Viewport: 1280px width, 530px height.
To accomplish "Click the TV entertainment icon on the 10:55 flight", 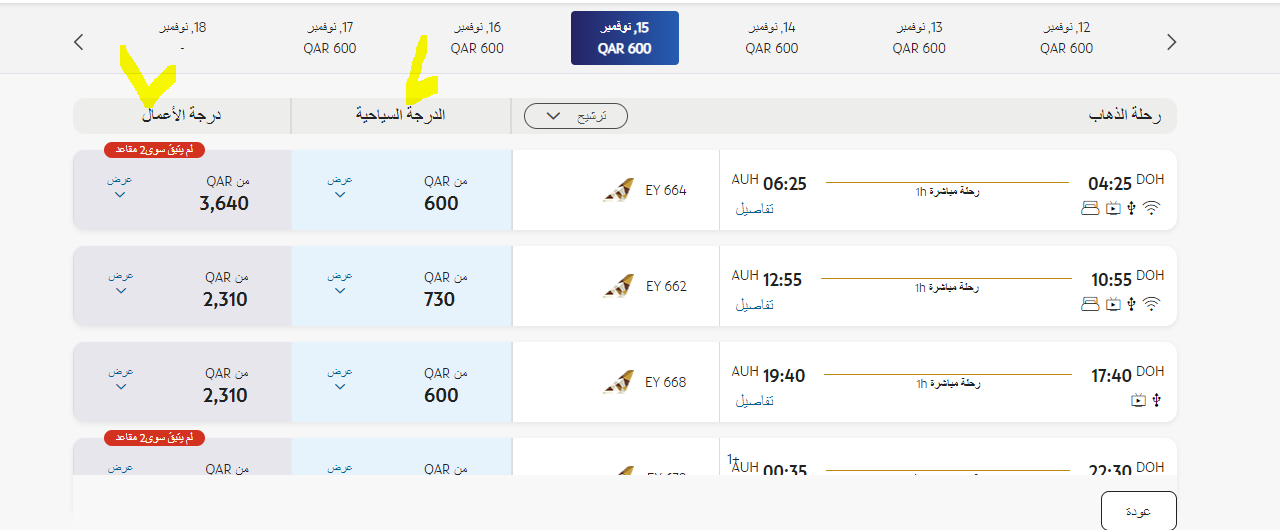I will coord(1113,304).
